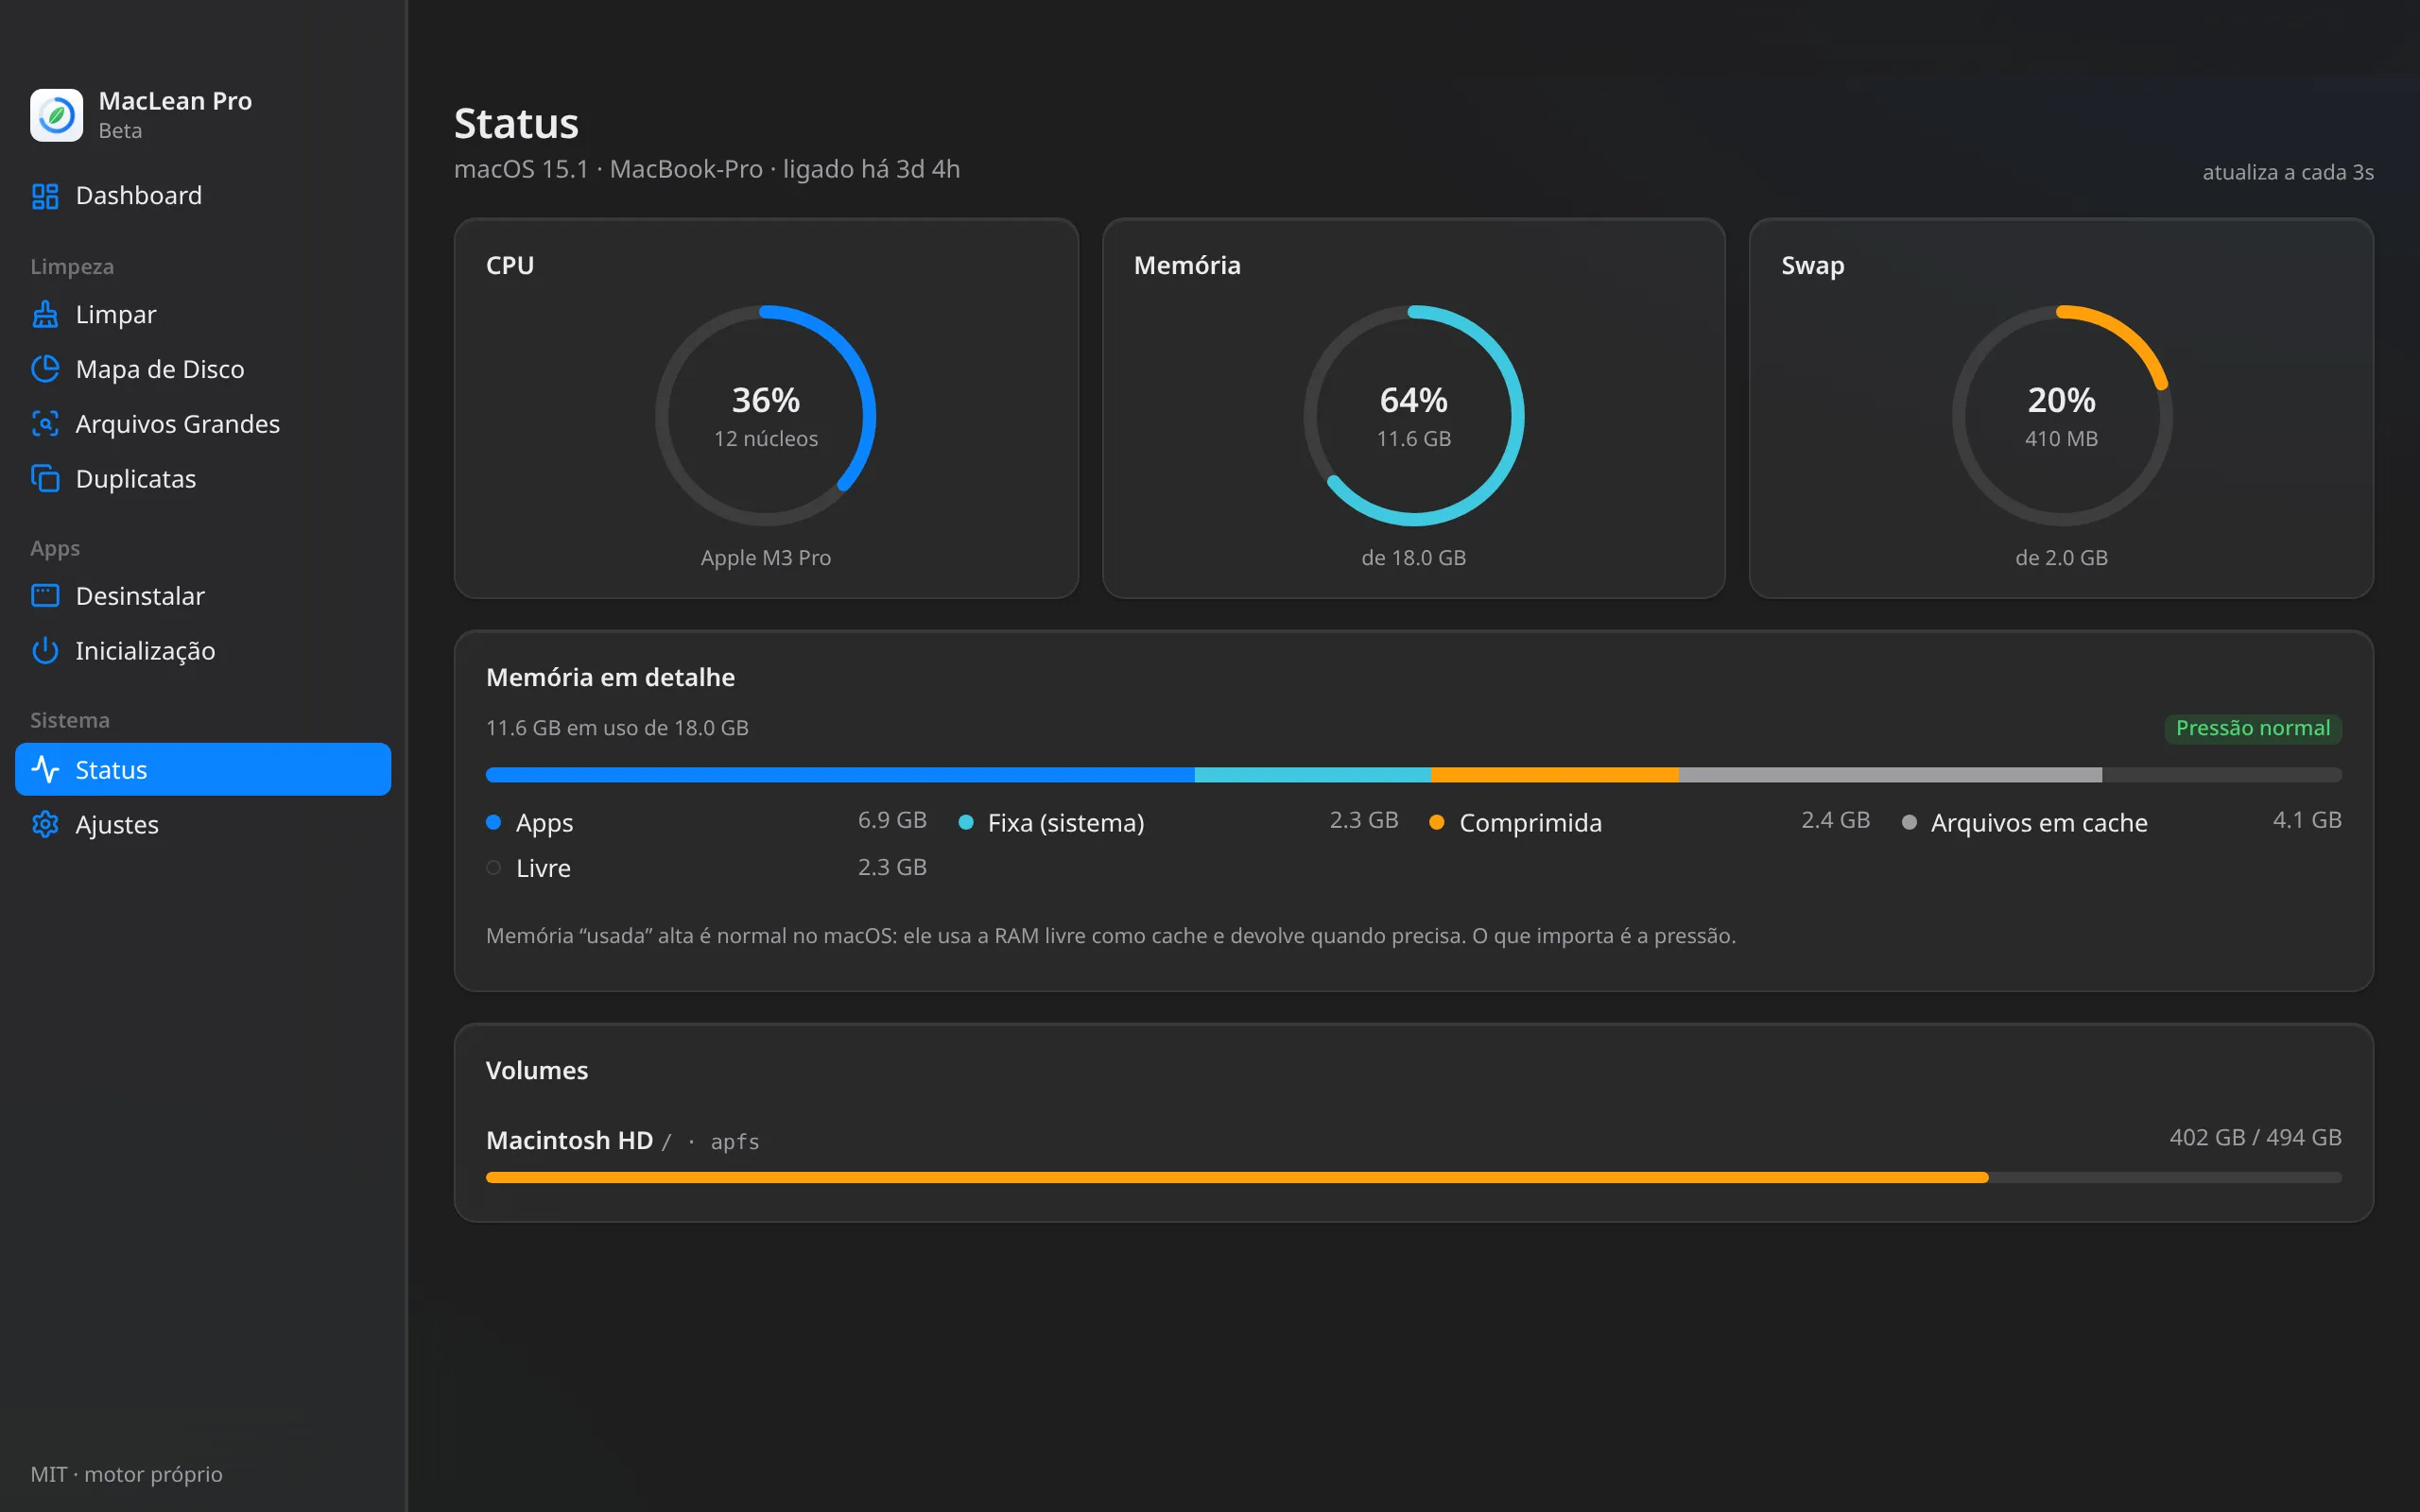Click the 402 GB / 494 GB value
Screen dimensions: 2420x1512
[x=2255, y=1137]
